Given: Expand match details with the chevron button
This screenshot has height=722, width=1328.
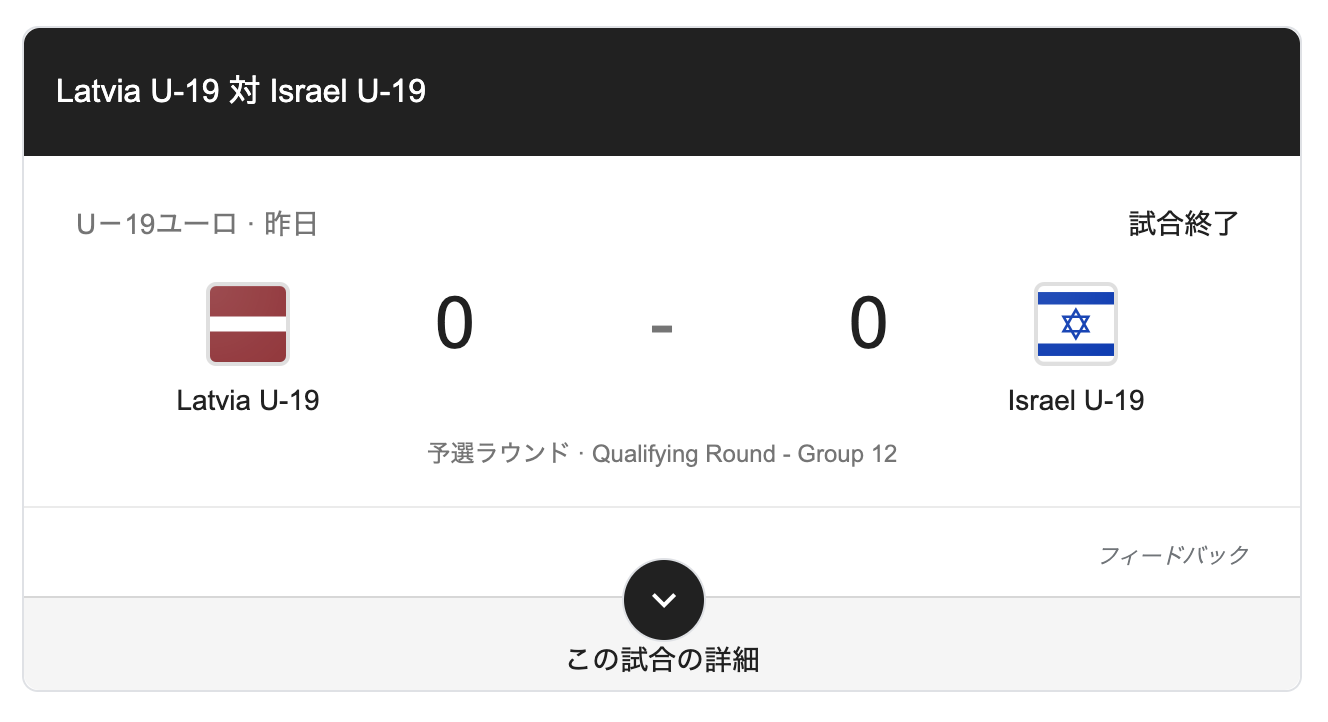Looking at the screenshot, I should coord(664,600).
